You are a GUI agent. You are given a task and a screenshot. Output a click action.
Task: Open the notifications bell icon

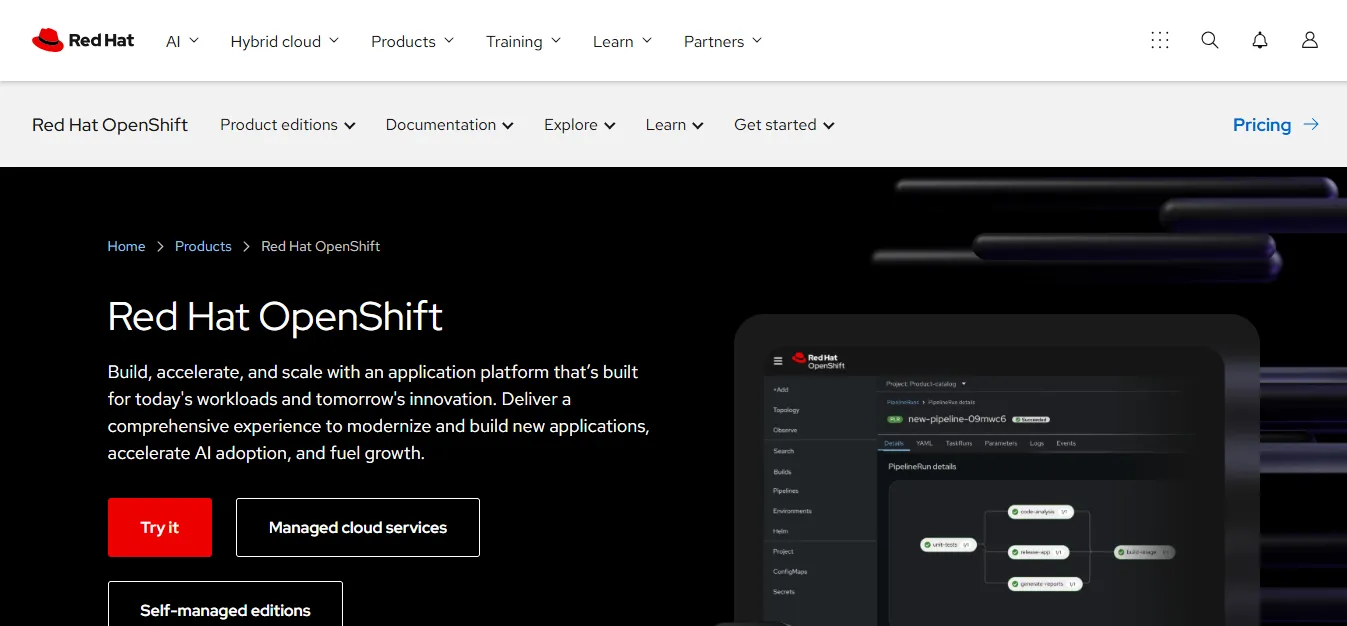pos(1260,40)
